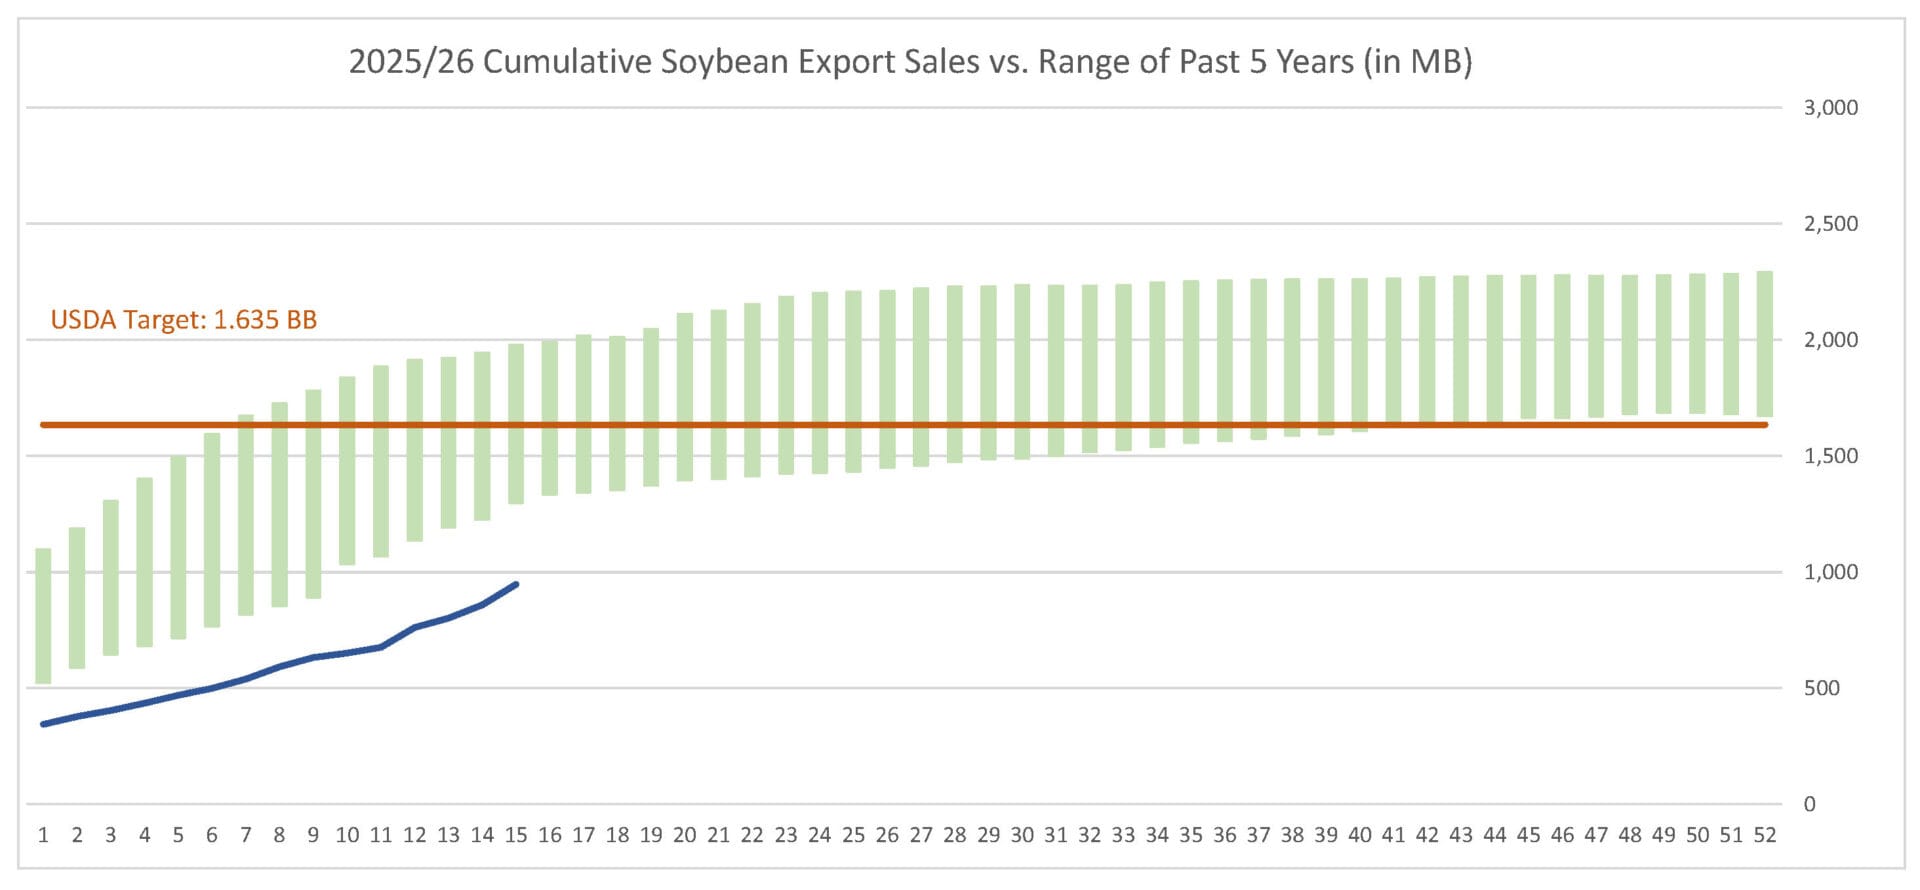Click the green range bar for week 1
The height and width of the screenshot is (890, 1920).
(x=43, y=615)
